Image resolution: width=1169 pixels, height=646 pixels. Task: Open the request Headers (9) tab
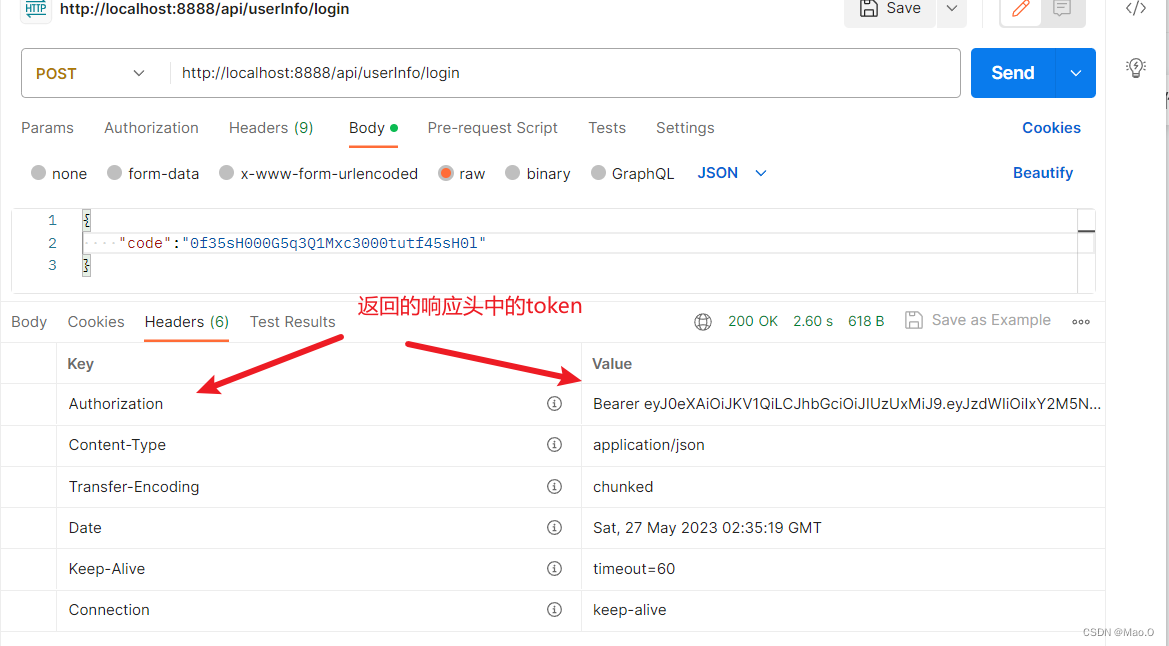click(271, 128)
